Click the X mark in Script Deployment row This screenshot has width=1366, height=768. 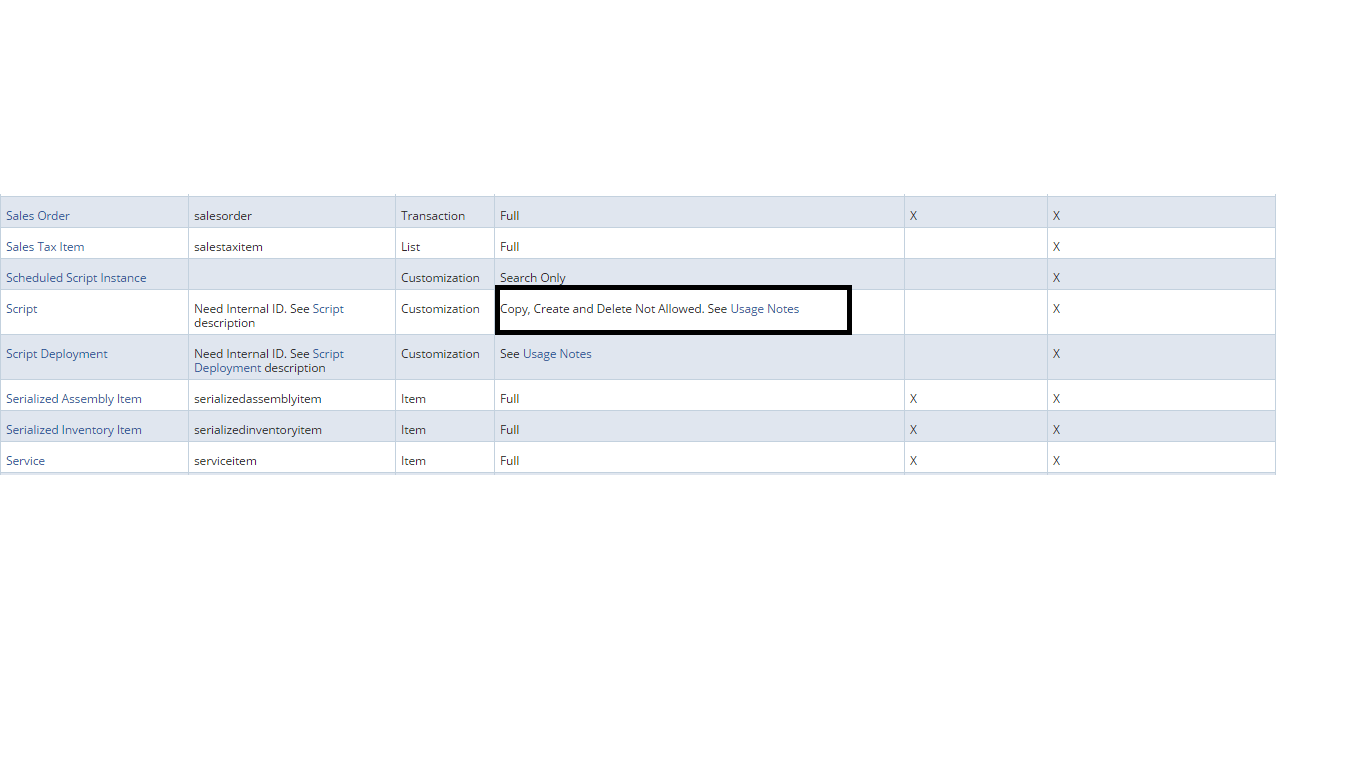(x=1056, y=354)
